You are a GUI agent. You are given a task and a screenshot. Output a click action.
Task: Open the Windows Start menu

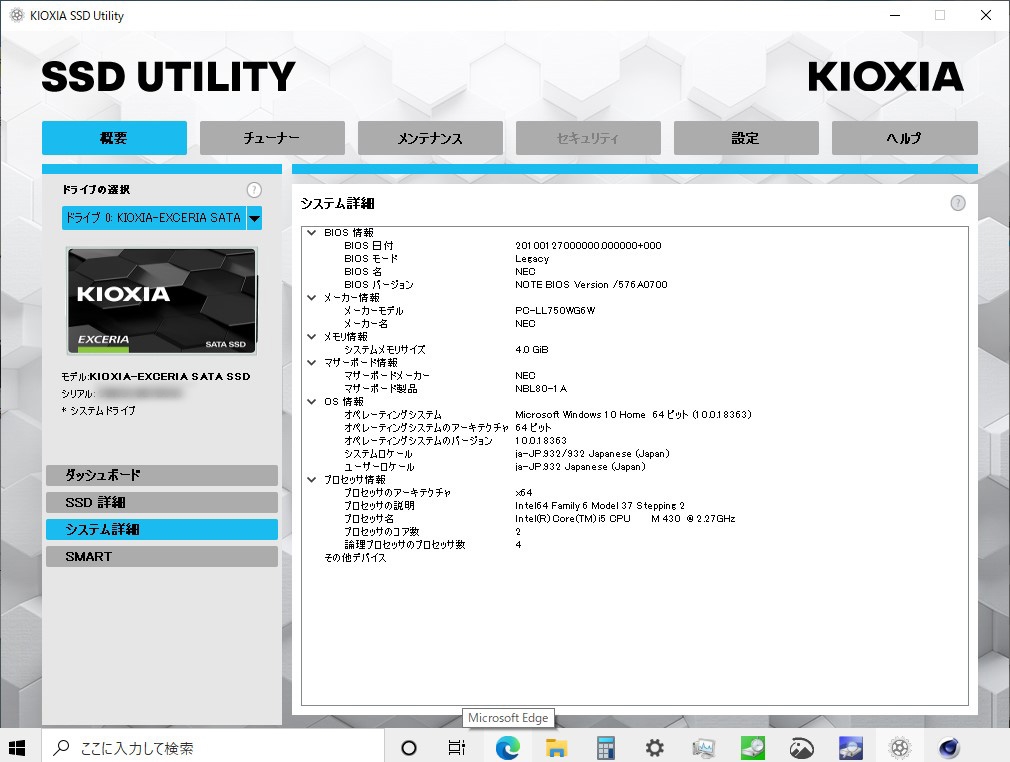[x=17, y=748]
